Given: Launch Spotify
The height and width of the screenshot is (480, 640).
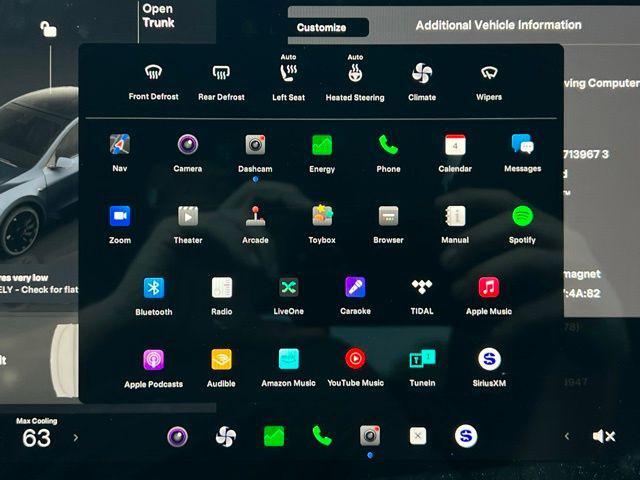Looking at the screenshot, I should pos(522,216).
